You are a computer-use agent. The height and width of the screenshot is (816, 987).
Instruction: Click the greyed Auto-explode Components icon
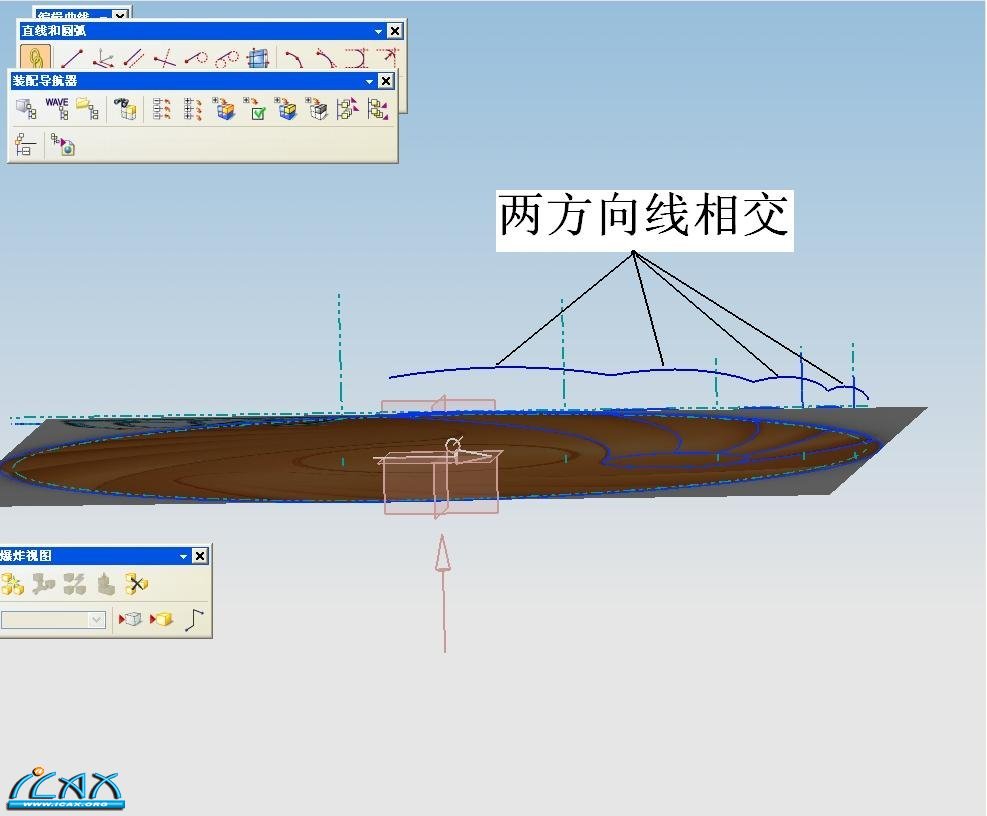[74, 584]
